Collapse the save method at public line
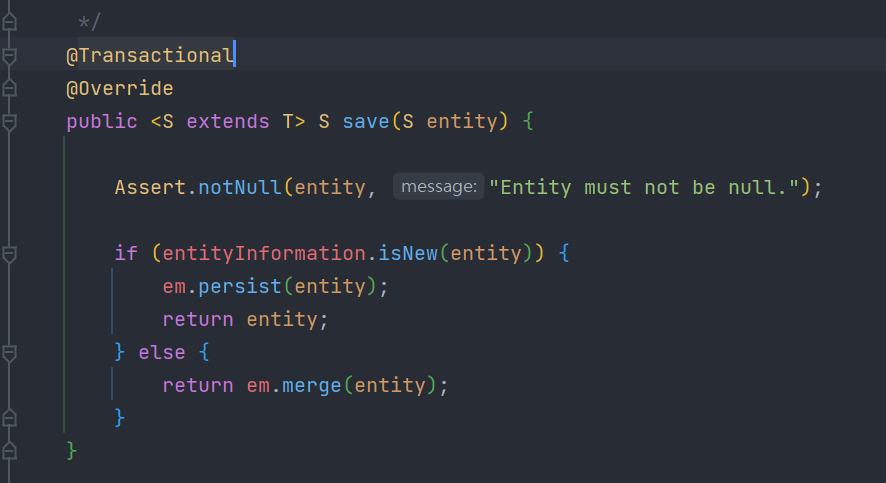The height and width of the screenshot is (483, 886). [x=9, y=121]
